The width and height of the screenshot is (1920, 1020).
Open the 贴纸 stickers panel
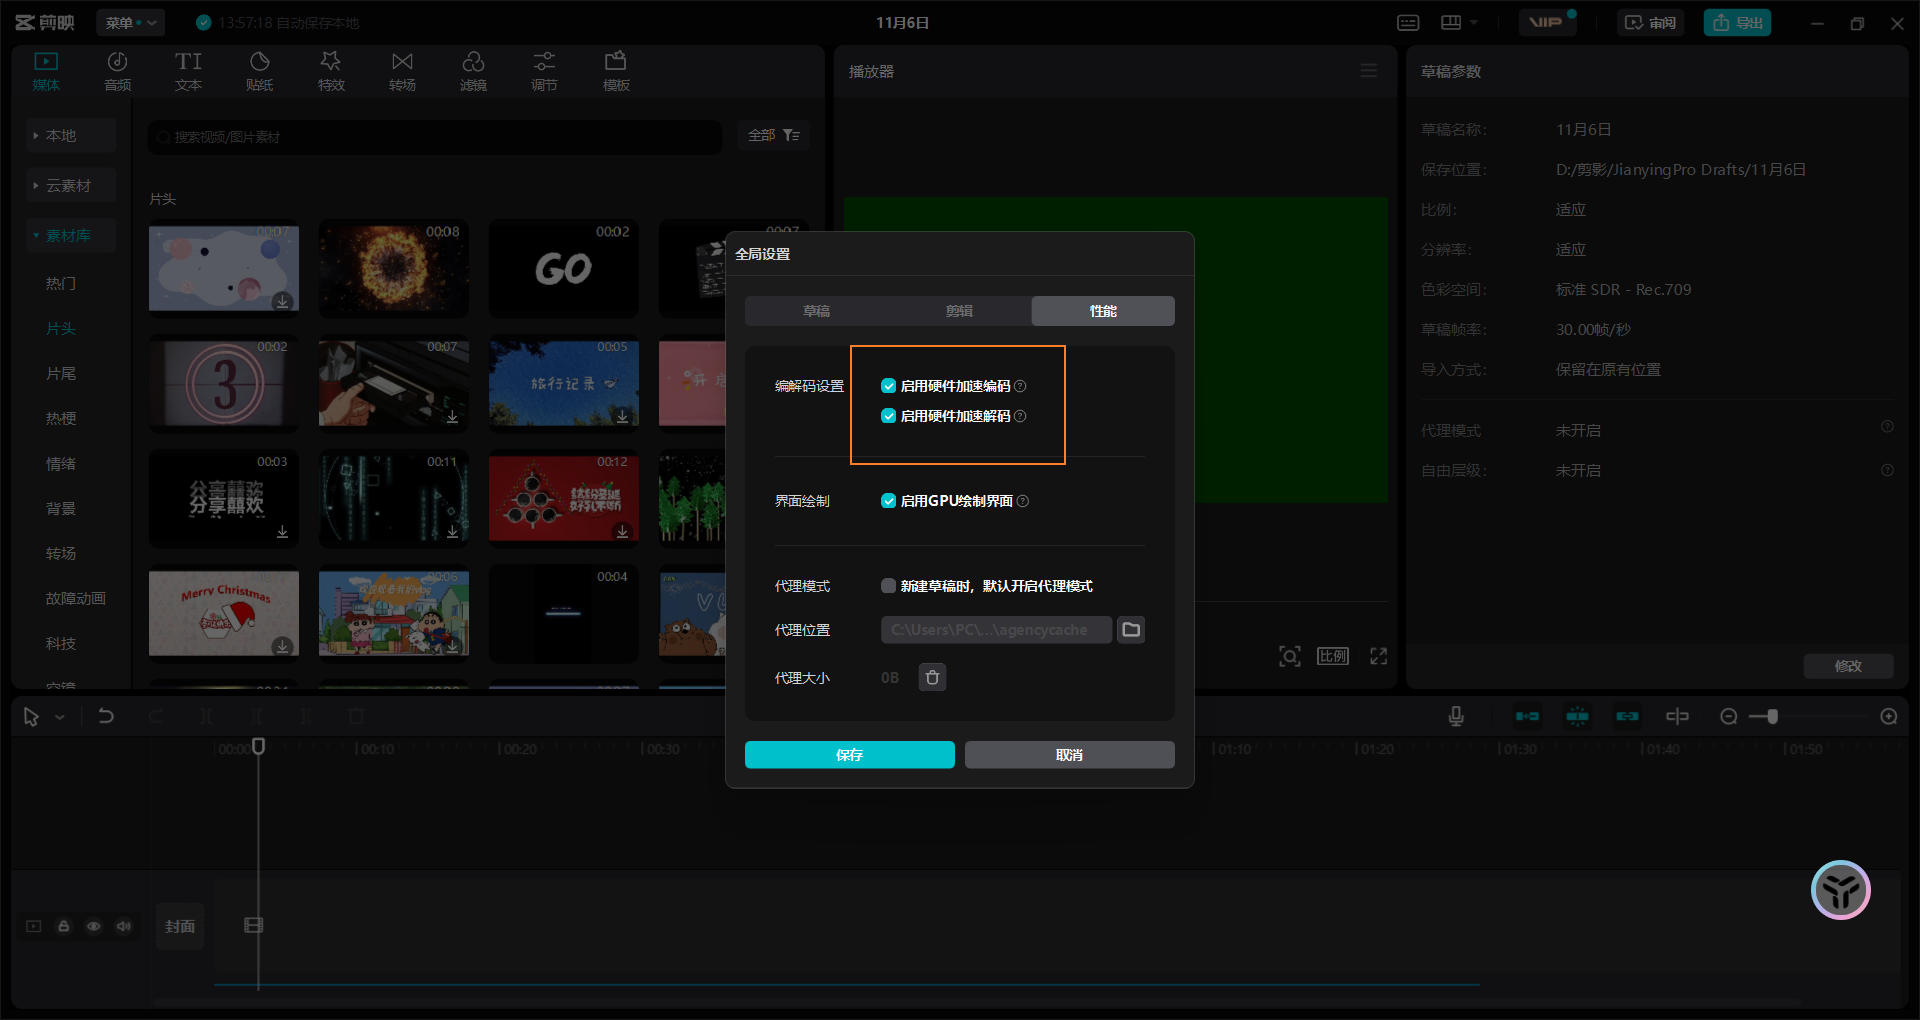[259, 71]
